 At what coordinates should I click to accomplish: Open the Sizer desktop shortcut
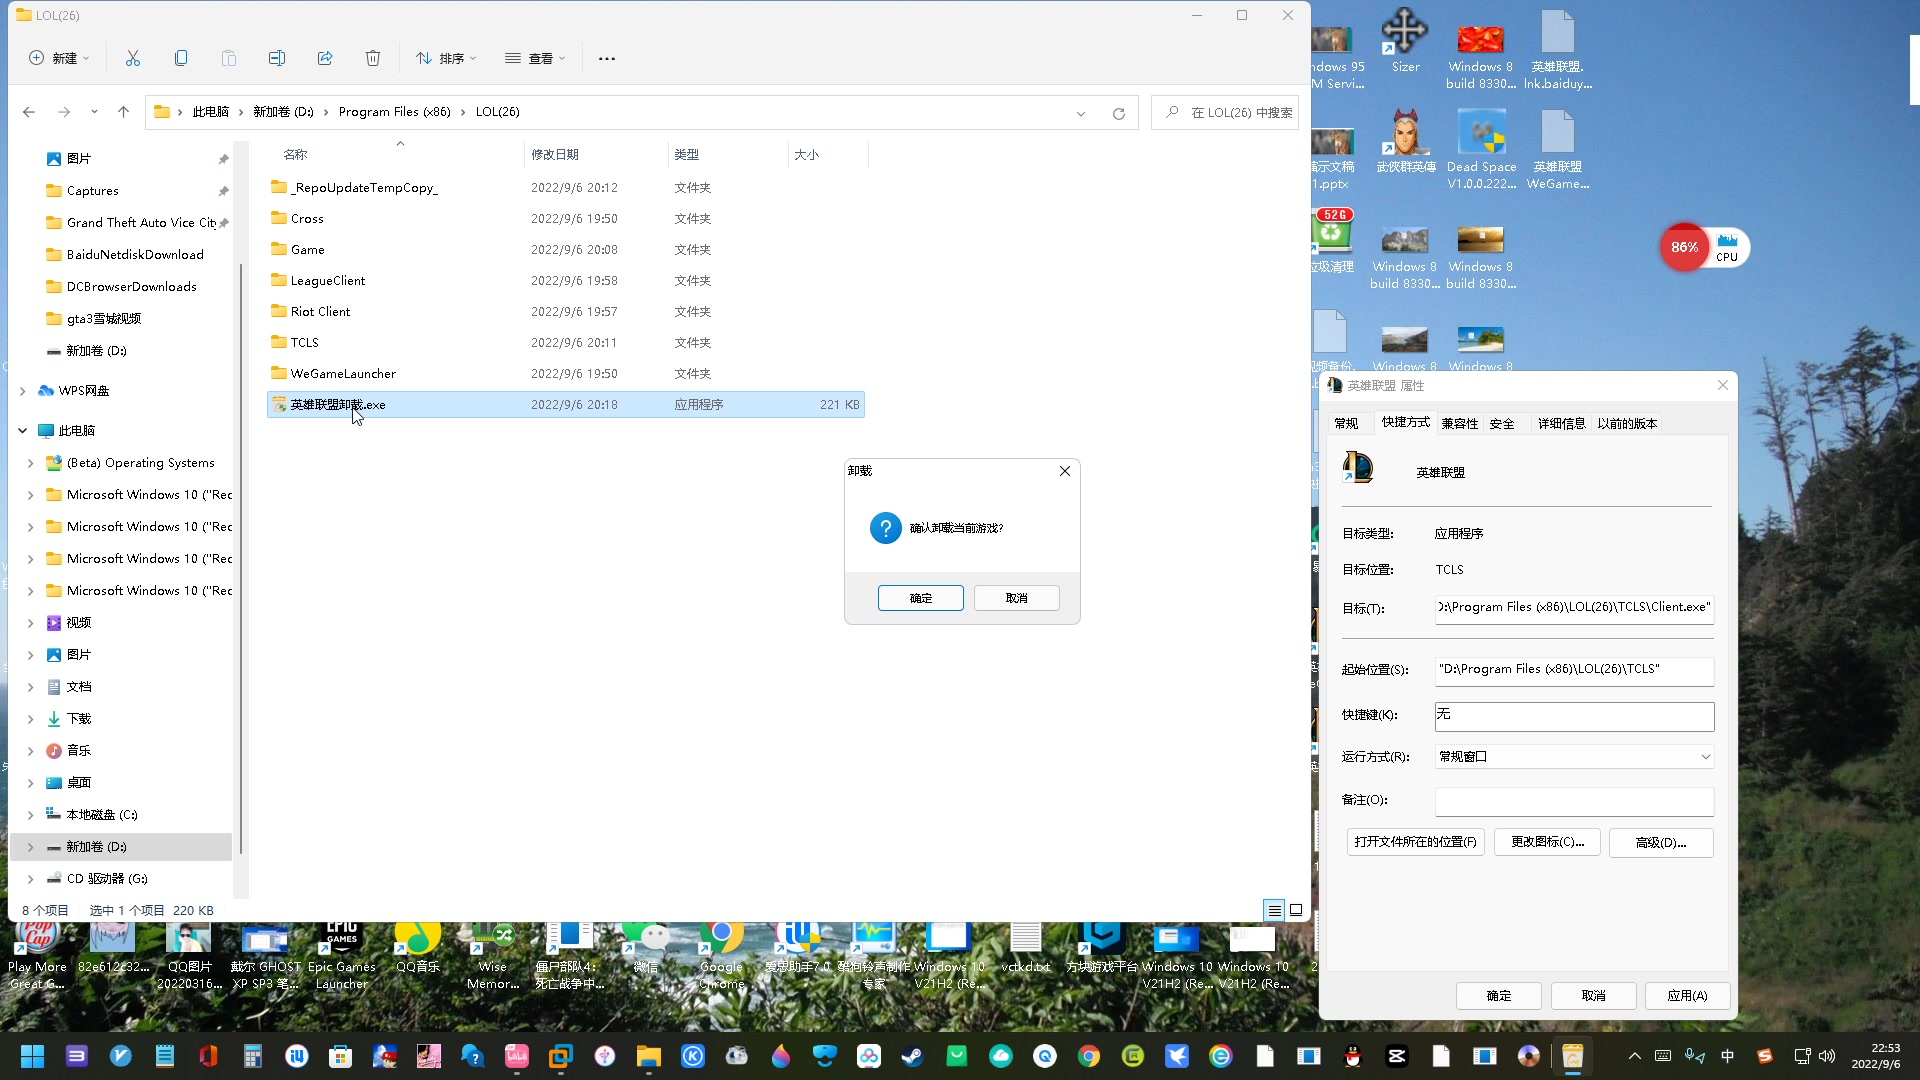click(x=1405, y=42)
